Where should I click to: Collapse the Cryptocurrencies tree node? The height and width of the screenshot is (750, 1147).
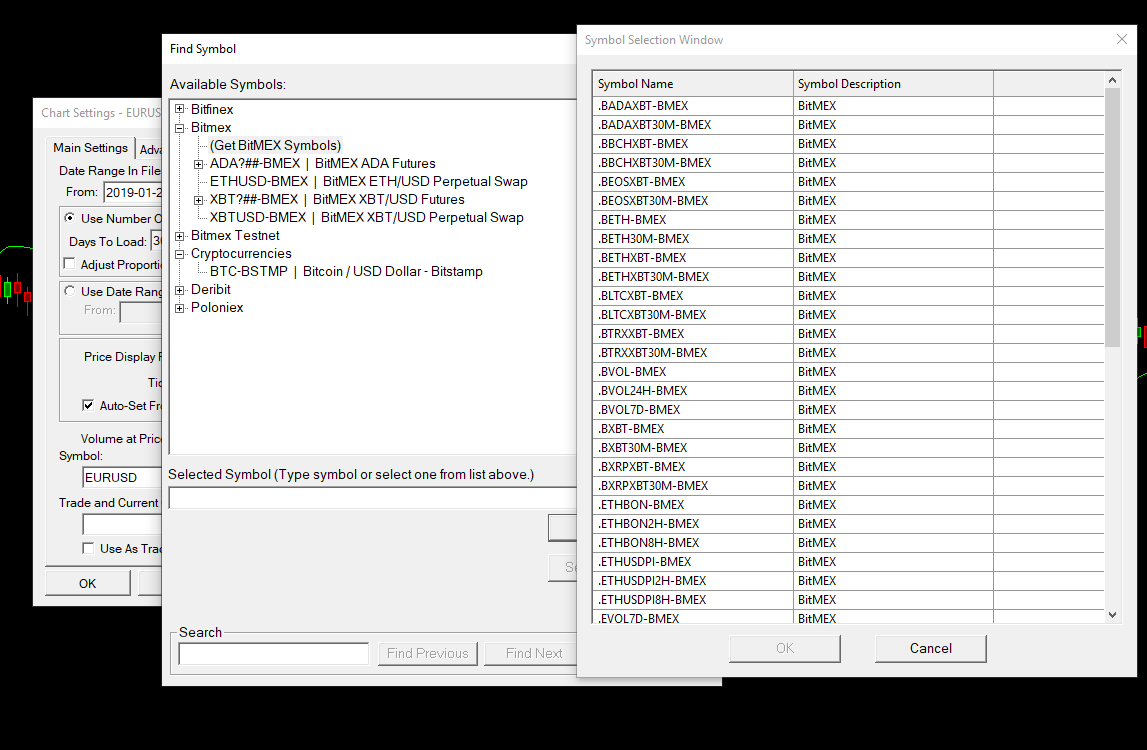tap(179, 254)
